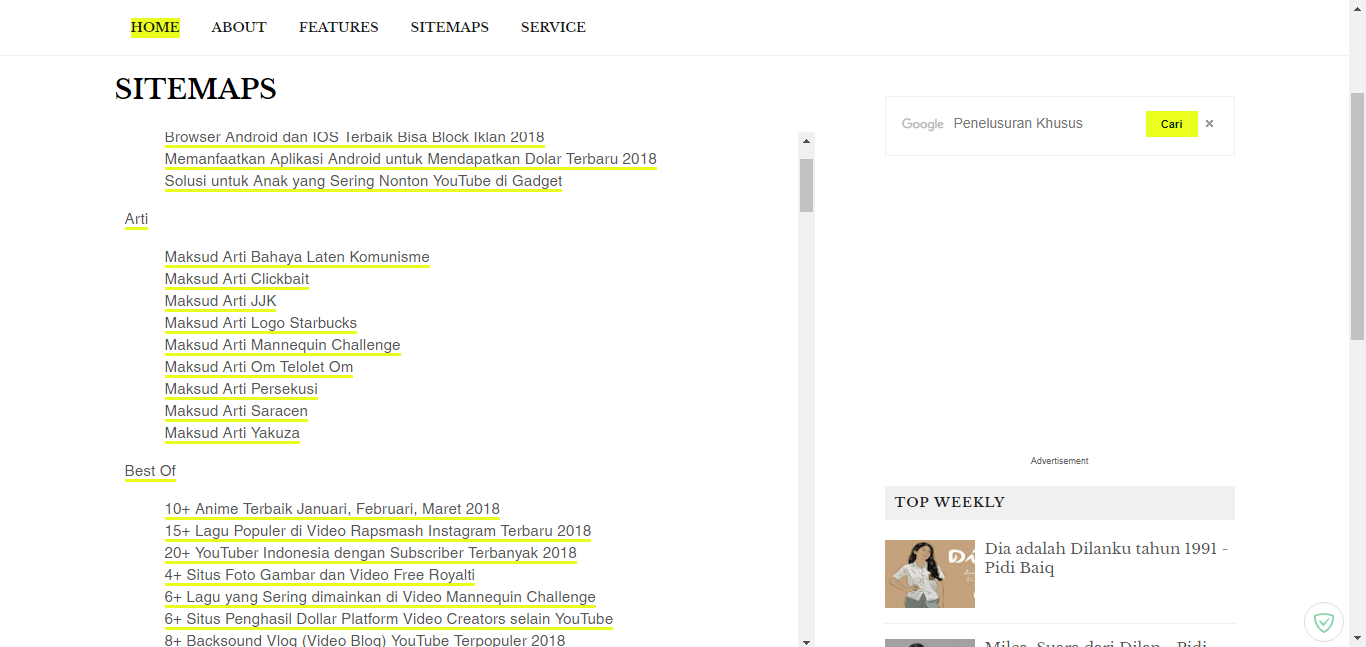
Task: Open Browser Android dan IOS Terbaik article
Action: click(355, 137)
